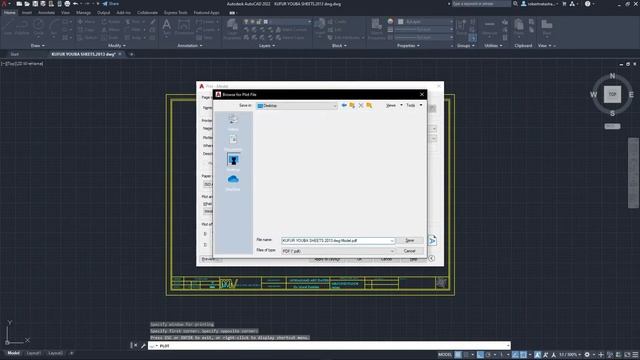Image resolution: width=640 pixels, height=360 pixels.
Task: Click the command line customize wrench icon
Action: (x=143, y=346)
